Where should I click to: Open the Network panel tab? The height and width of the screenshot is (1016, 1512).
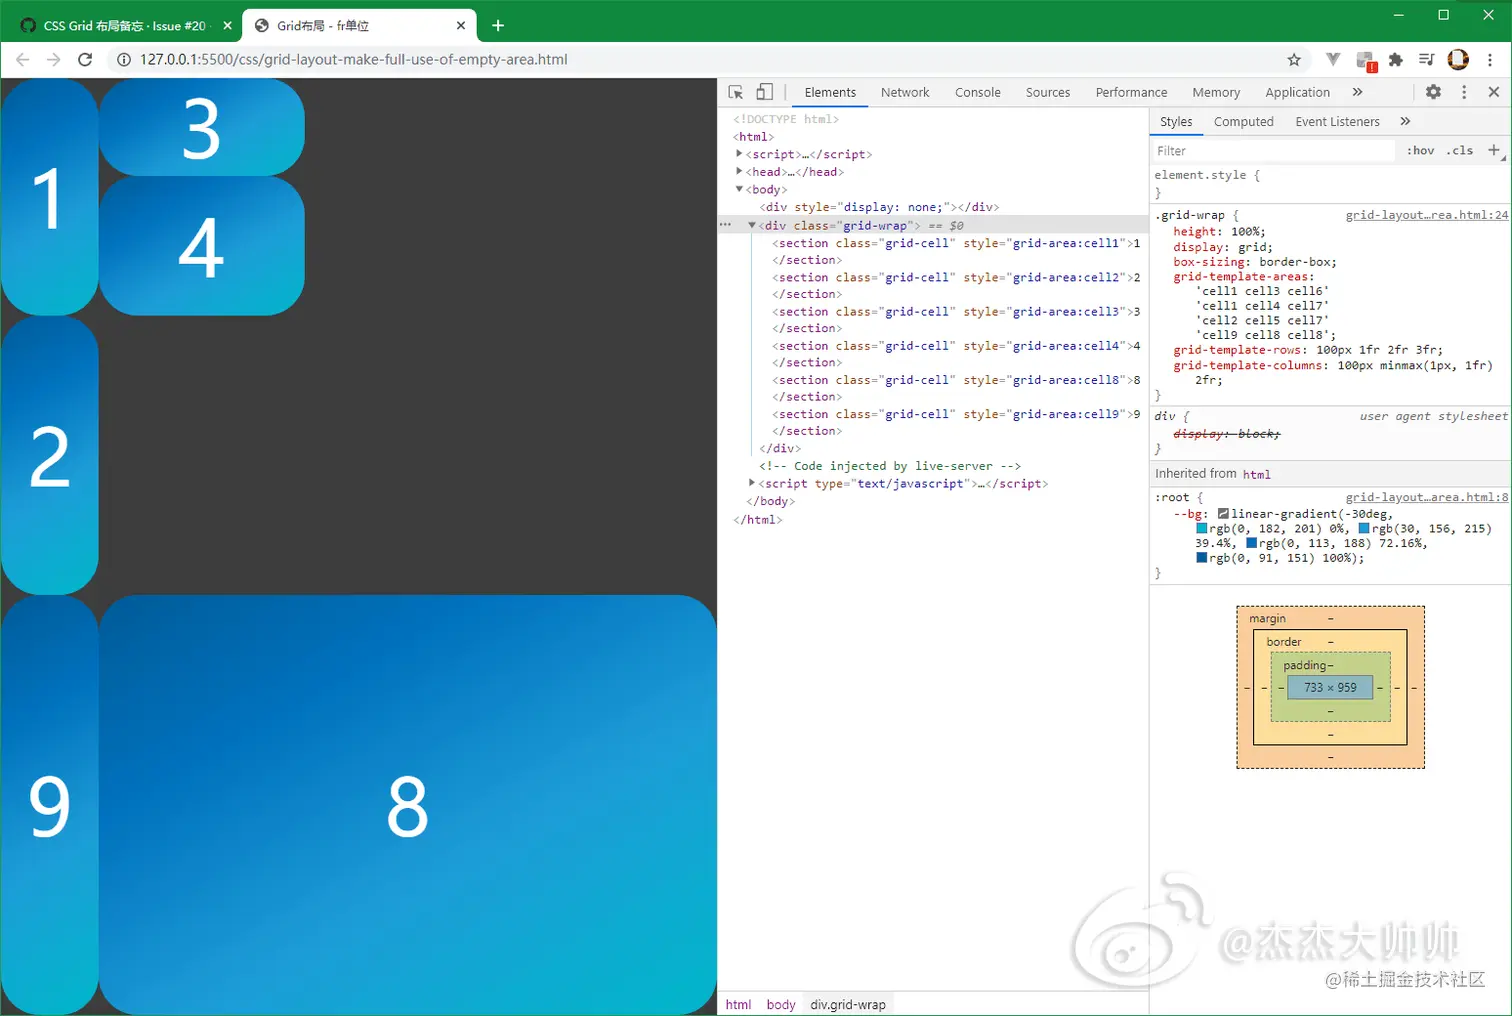click(905, 92)
